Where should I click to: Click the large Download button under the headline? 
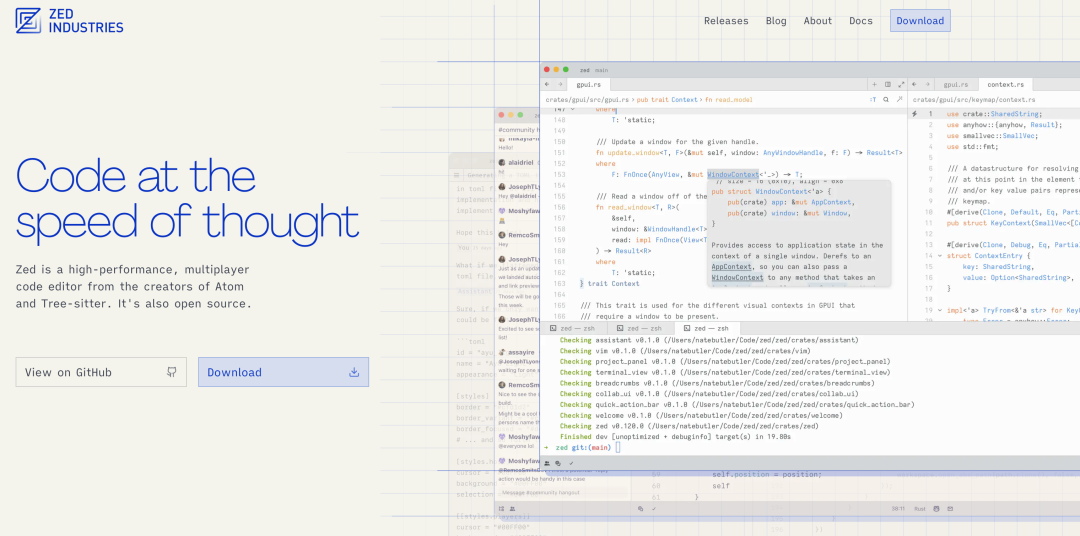tap(283, 372)
